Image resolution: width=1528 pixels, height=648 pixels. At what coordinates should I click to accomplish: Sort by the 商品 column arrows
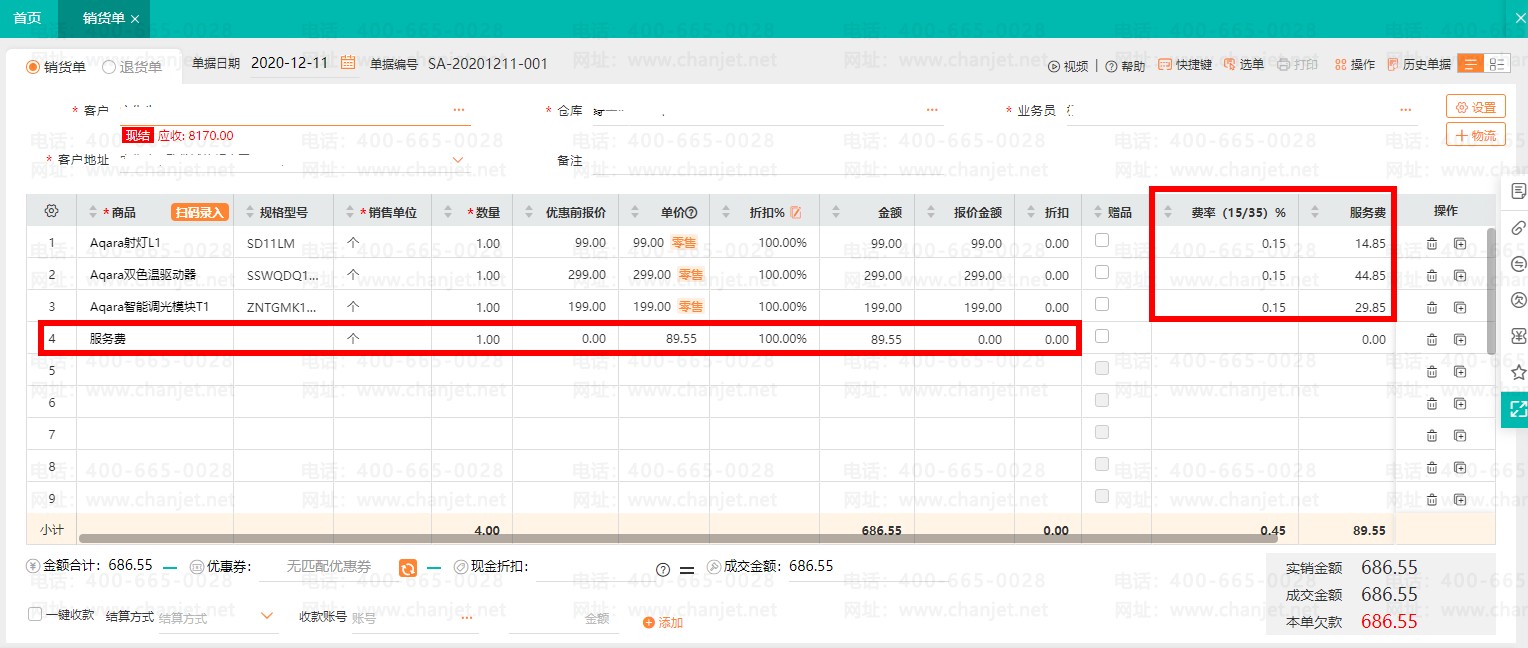[94, 212]
